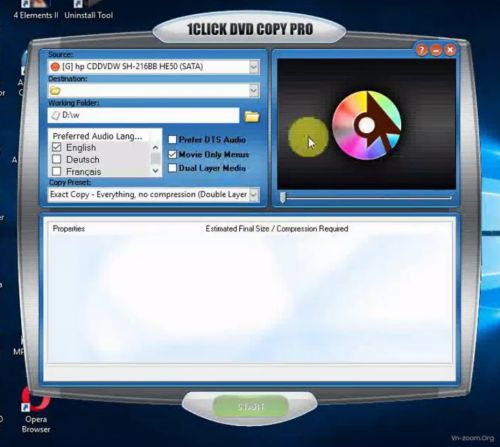Minimize the 1Click DVD Copy Pro window
This screenshot has height=447, width=500.
pos(436,50)
